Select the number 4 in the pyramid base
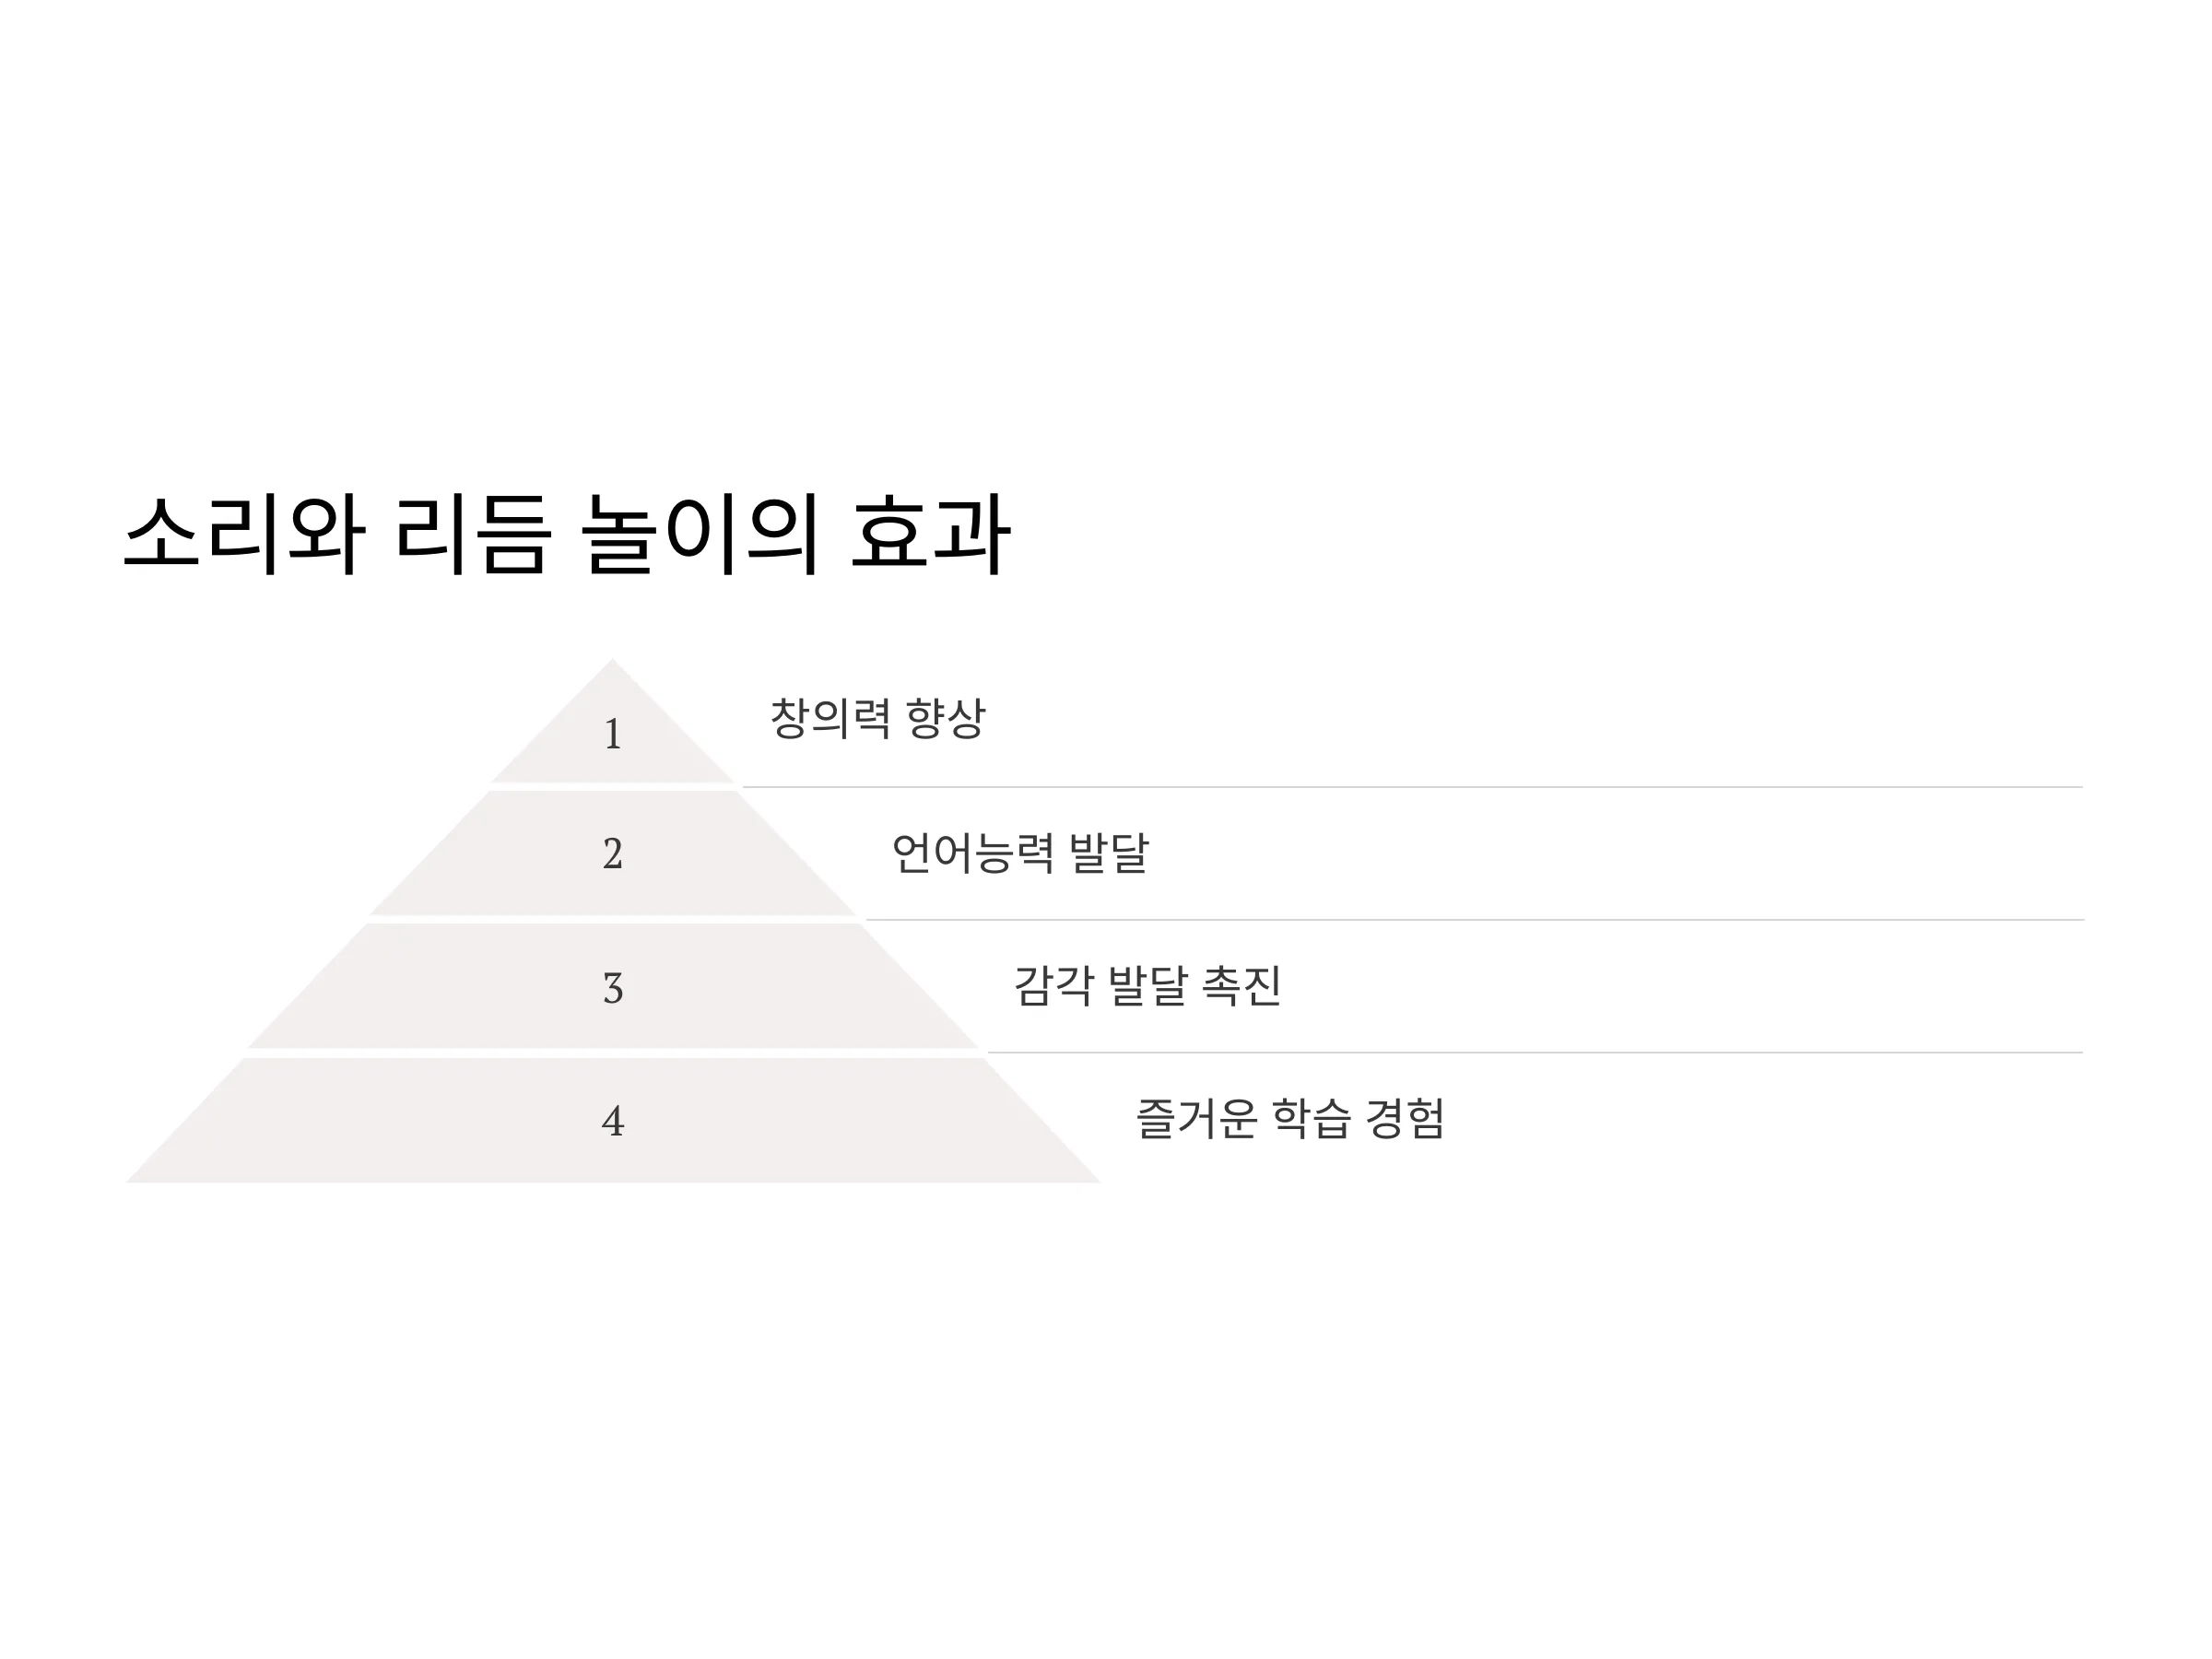This screenshot has width=2212, height=1659. point(613,1121)
